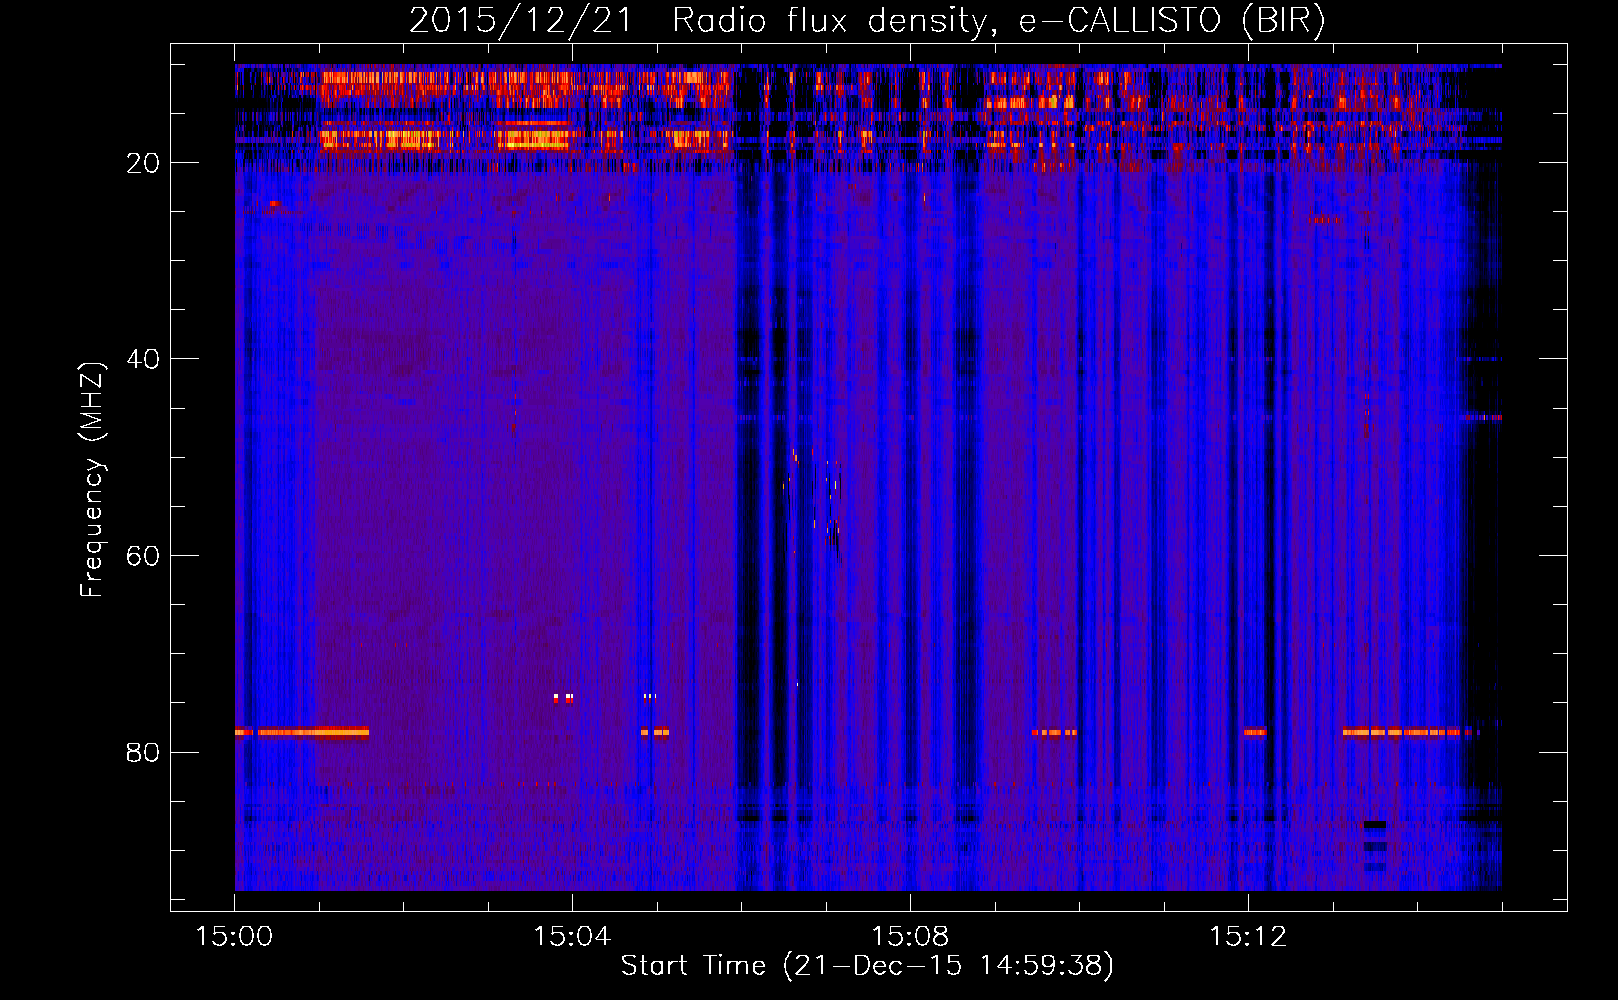Click the 40 frequency tick label
1618x1000 pixels.
[143, 359]
